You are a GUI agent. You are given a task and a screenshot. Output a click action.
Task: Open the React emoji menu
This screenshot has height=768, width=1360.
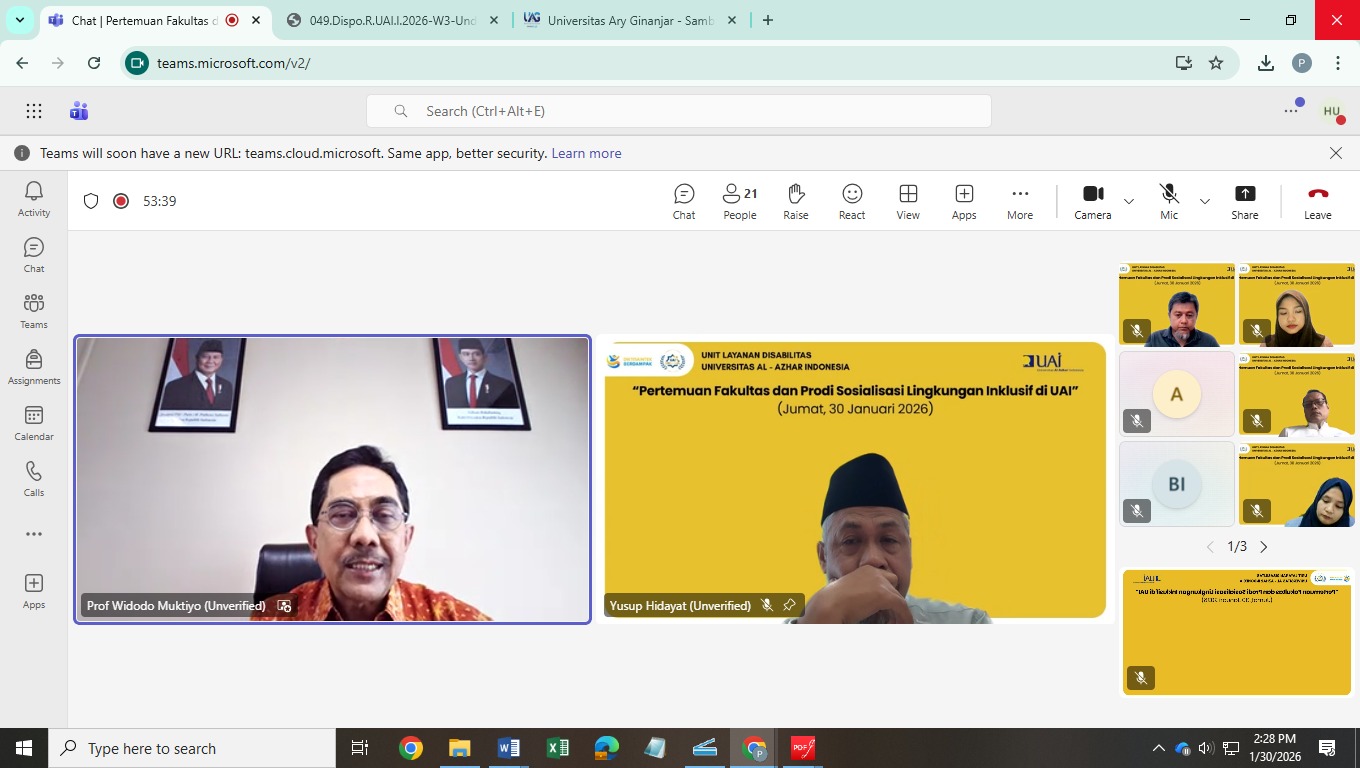pyautogui.click(x=852, y=201)
